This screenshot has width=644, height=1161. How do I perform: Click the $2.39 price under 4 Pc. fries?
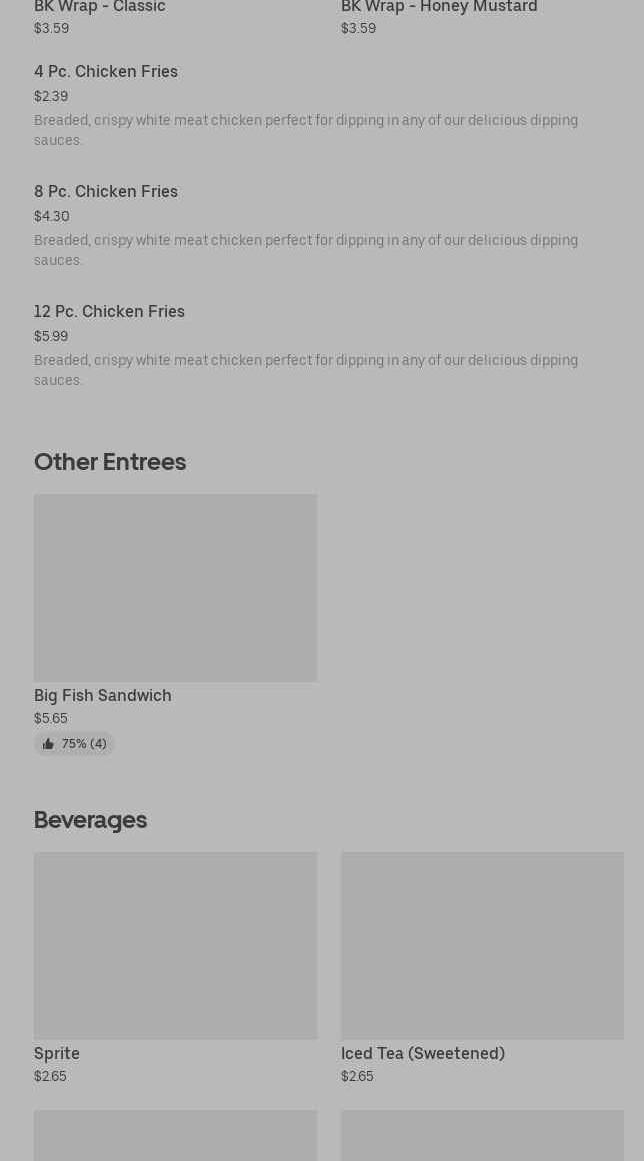pyautogui.click(x=51, y=96)
